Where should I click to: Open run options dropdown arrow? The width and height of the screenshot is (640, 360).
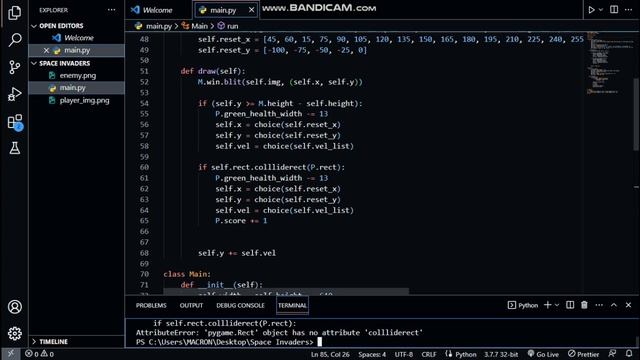601,9
